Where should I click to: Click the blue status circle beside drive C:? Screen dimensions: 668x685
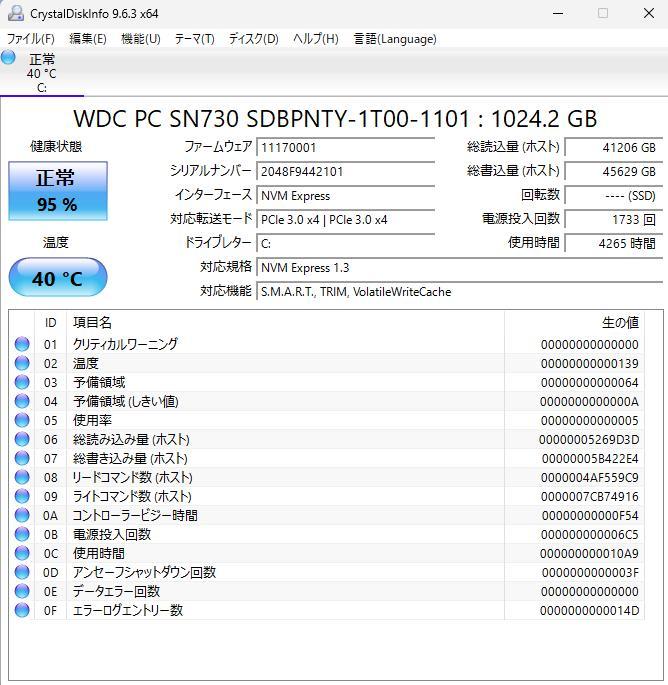pyautogui.click(x=8, y=57)
